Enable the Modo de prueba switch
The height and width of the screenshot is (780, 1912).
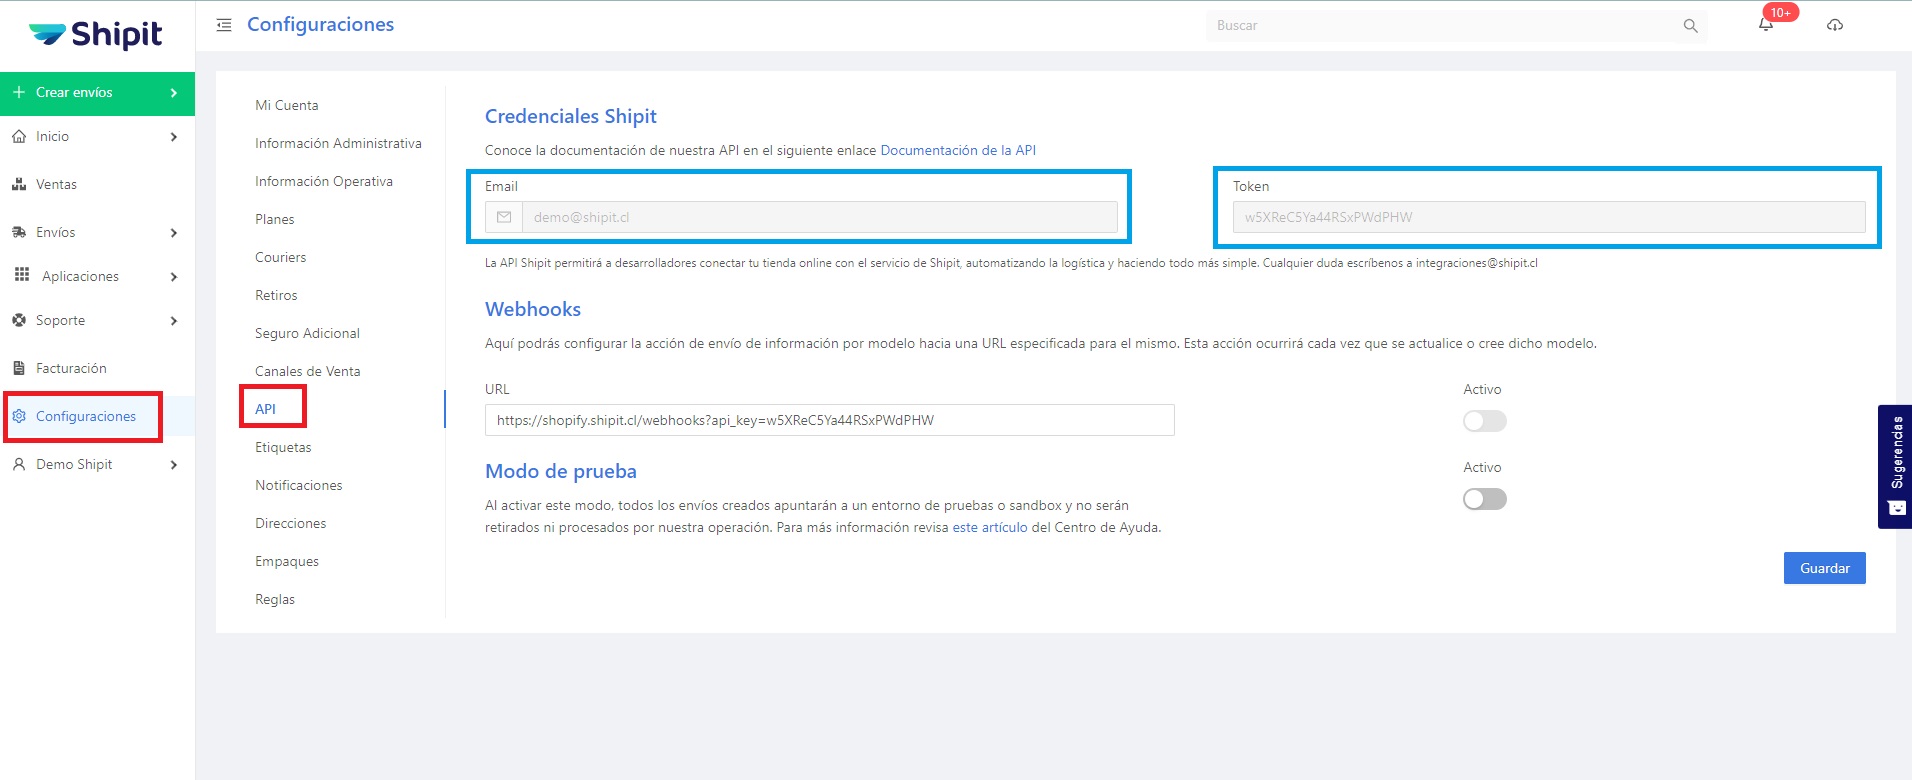click(x=1484, y=499)
